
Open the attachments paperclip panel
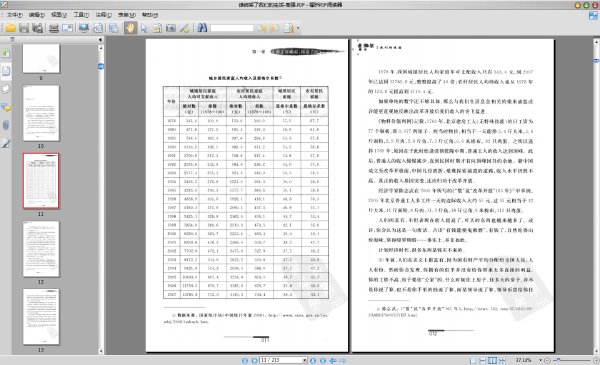[6, 125]
